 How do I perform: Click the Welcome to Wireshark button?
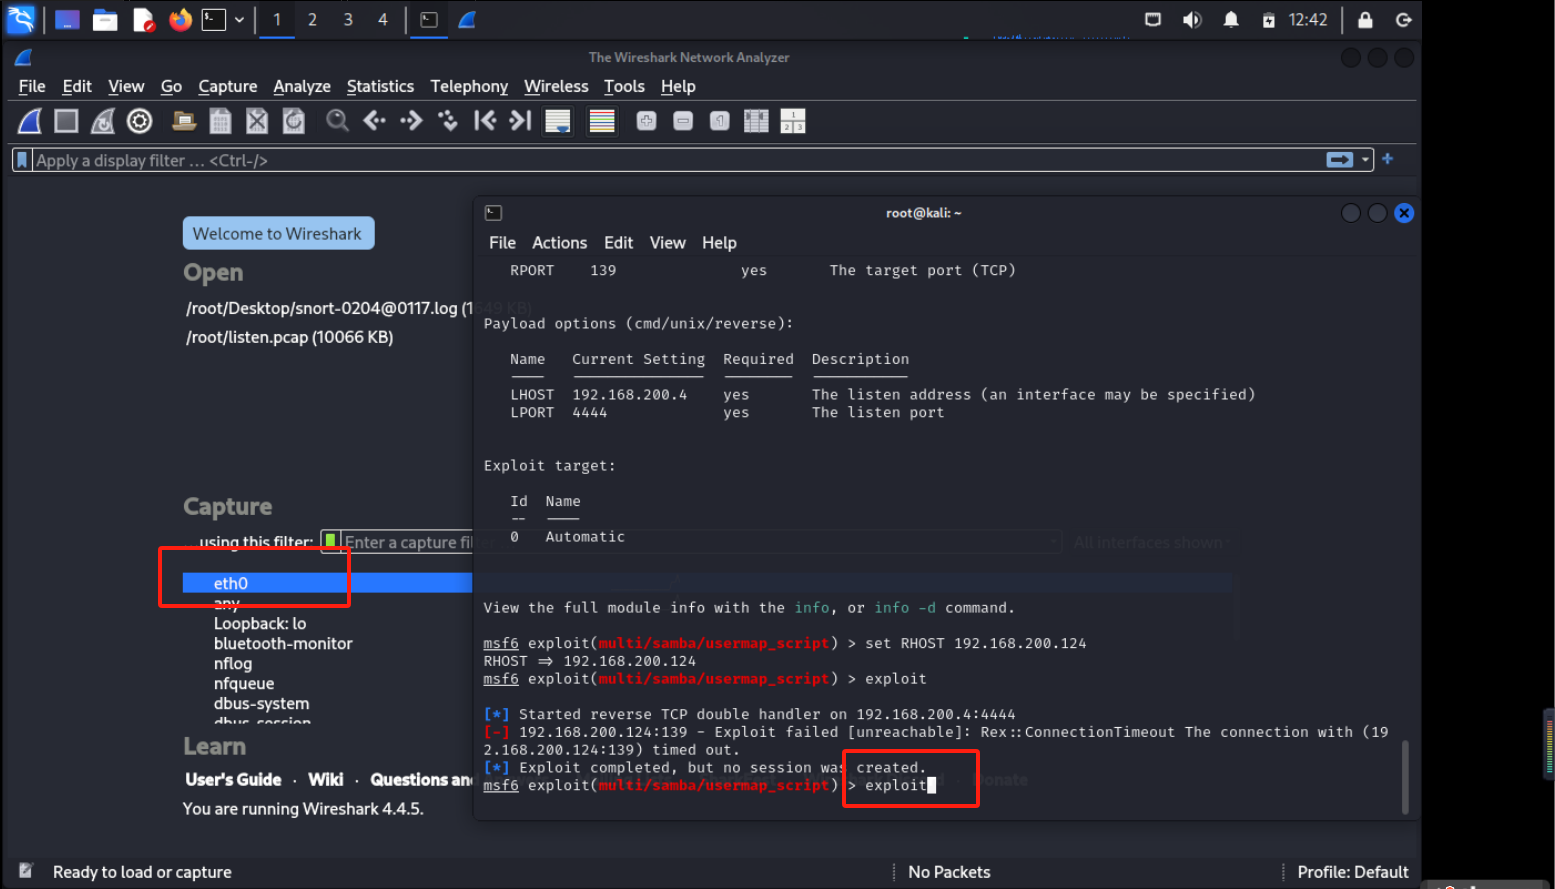pos(278,234)
